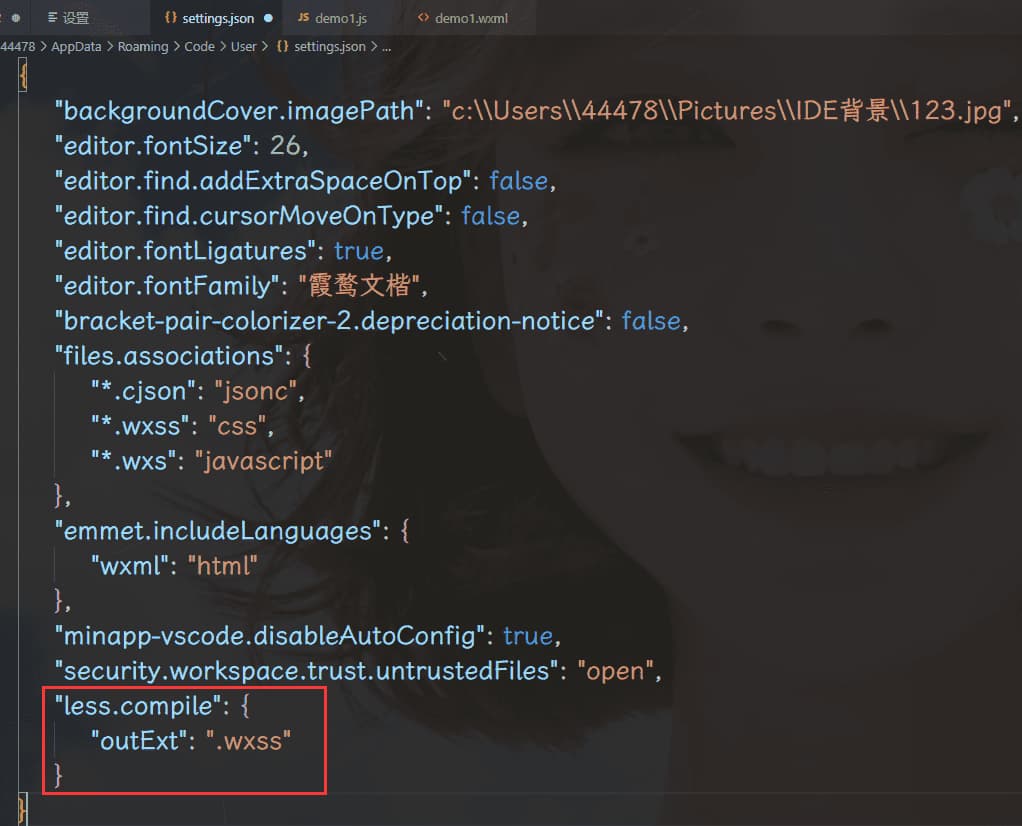The image size is (1022, 826).
Task: Click the braces icon in the breadcrumb path
Action: point(282,46)
